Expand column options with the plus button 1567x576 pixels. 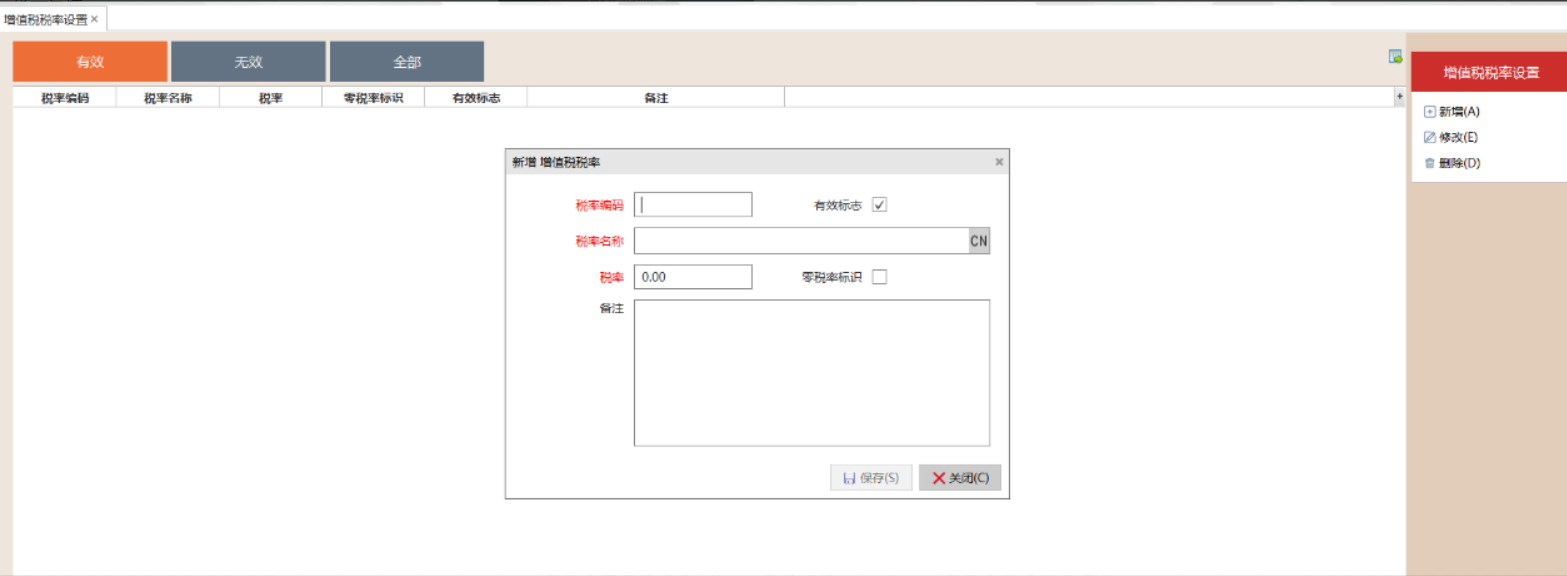(1399, 97)
